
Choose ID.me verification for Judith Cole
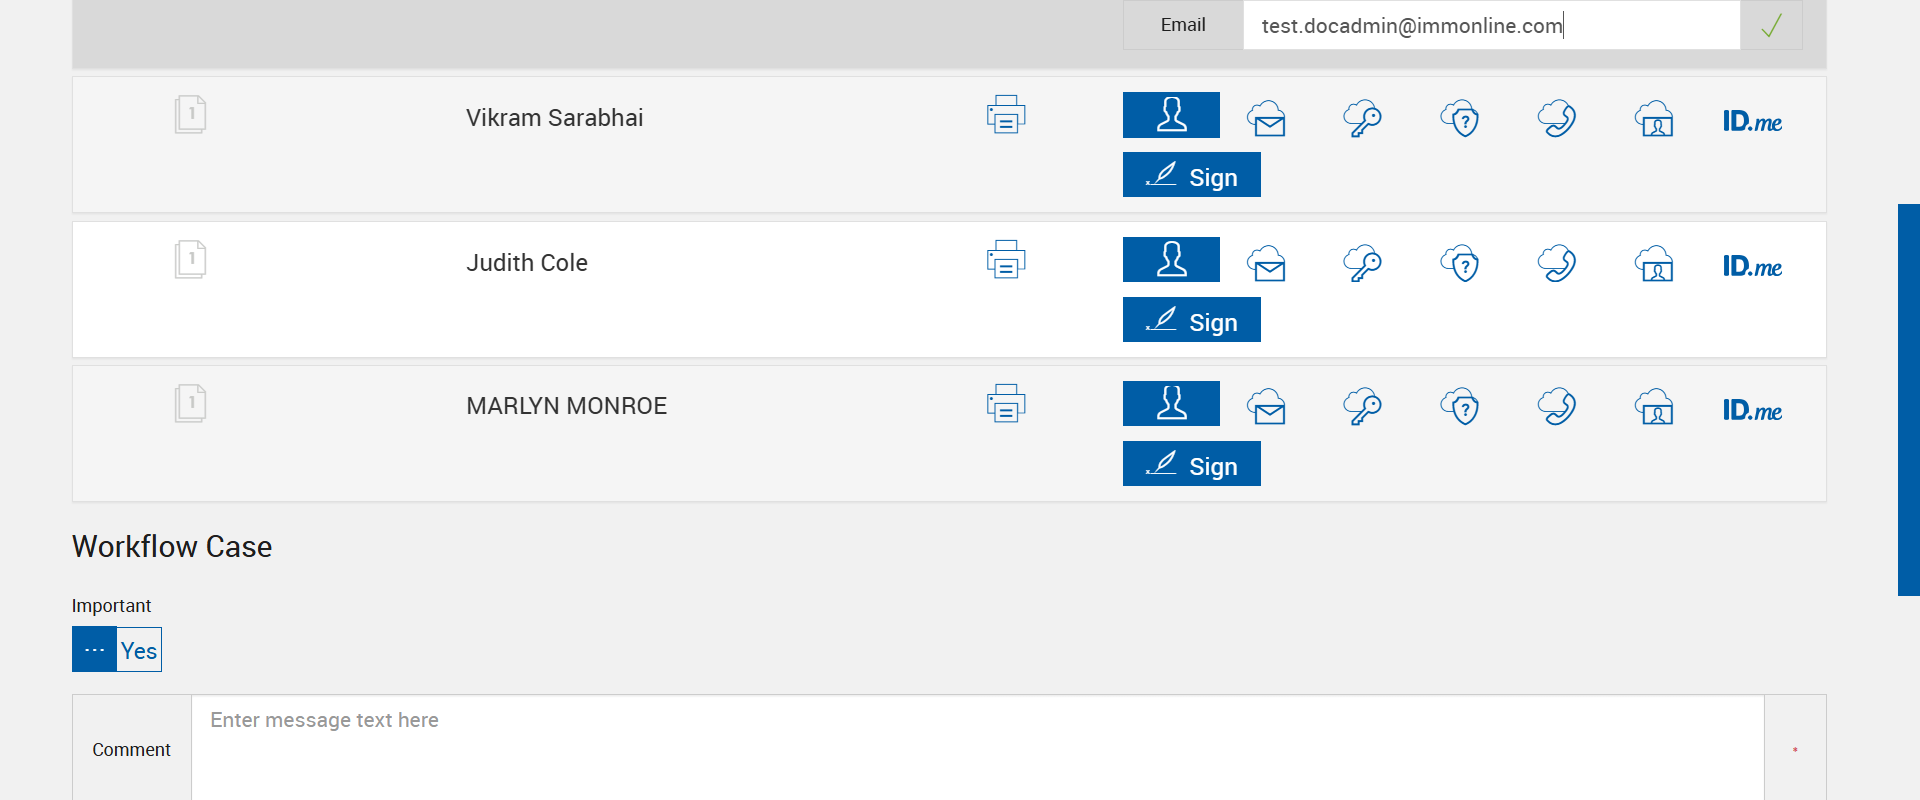pos(1752,266)
